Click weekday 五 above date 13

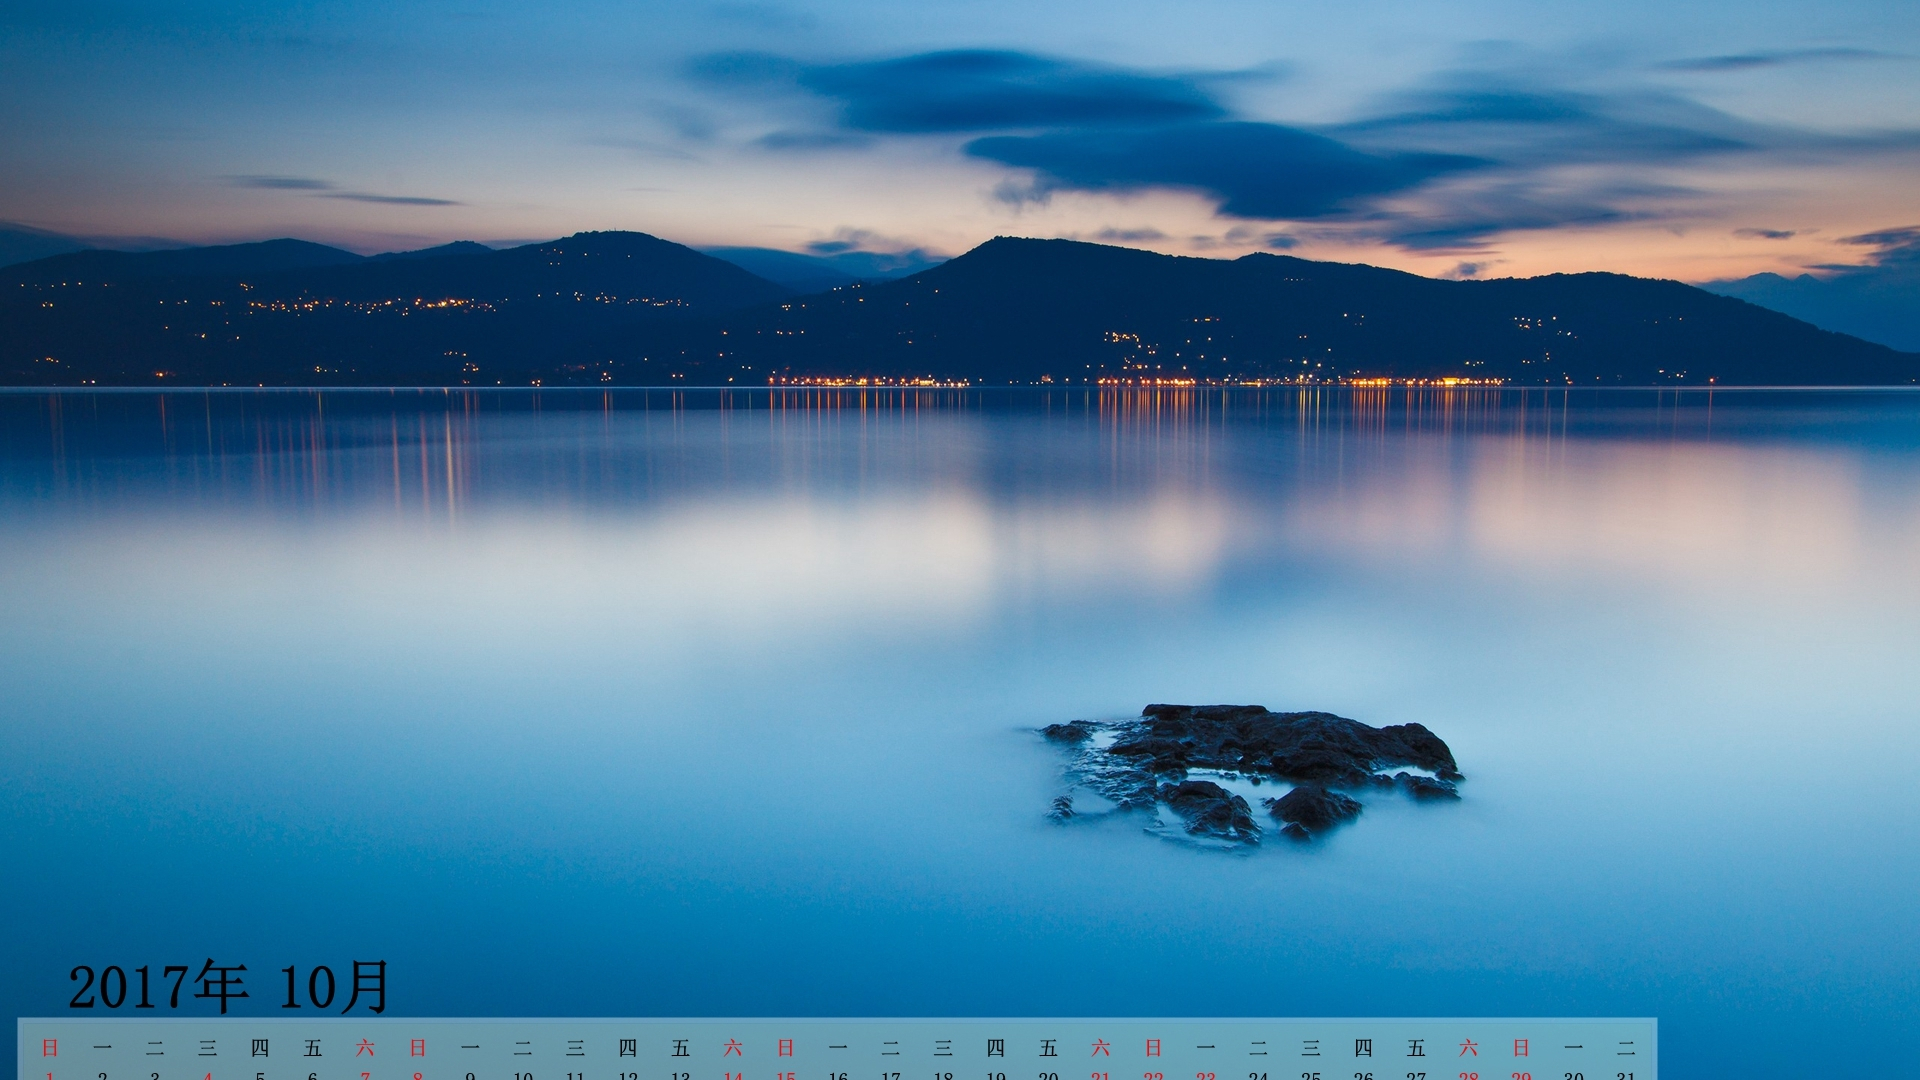(x=681, y=1047)
